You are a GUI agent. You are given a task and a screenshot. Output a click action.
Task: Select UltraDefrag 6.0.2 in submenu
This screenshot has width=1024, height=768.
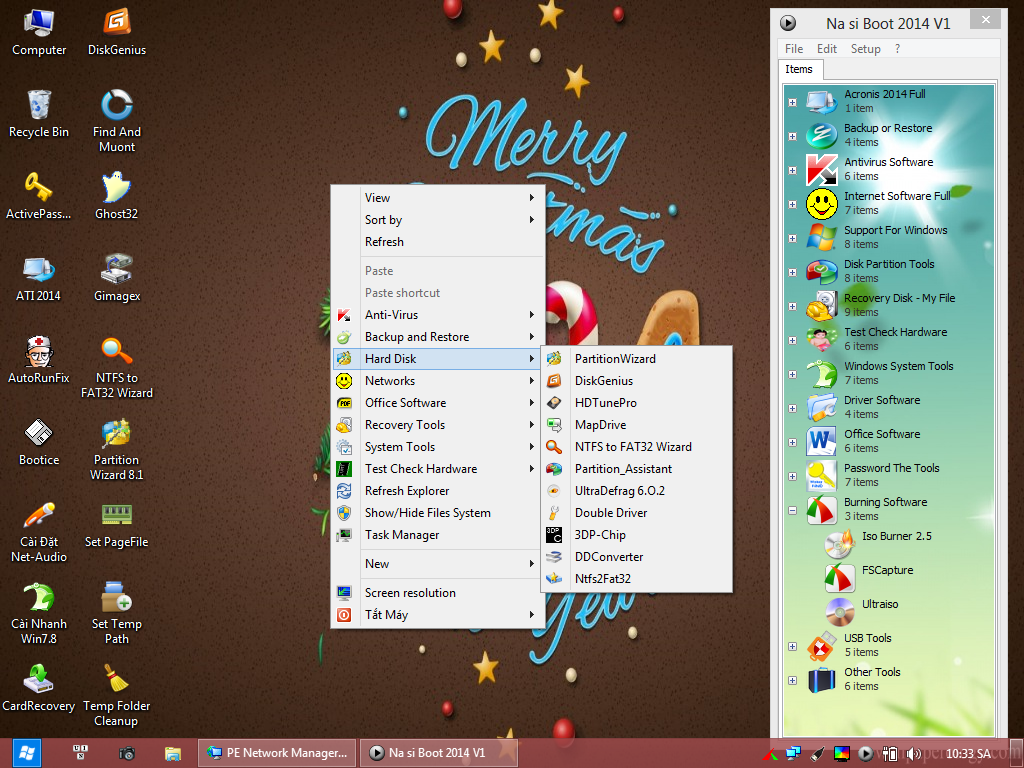click(x=637, y=490)
